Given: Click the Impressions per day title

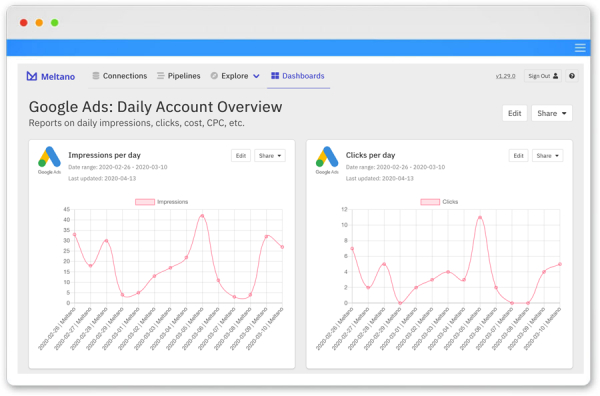Looking at the screenshot, I should [104, 155].
